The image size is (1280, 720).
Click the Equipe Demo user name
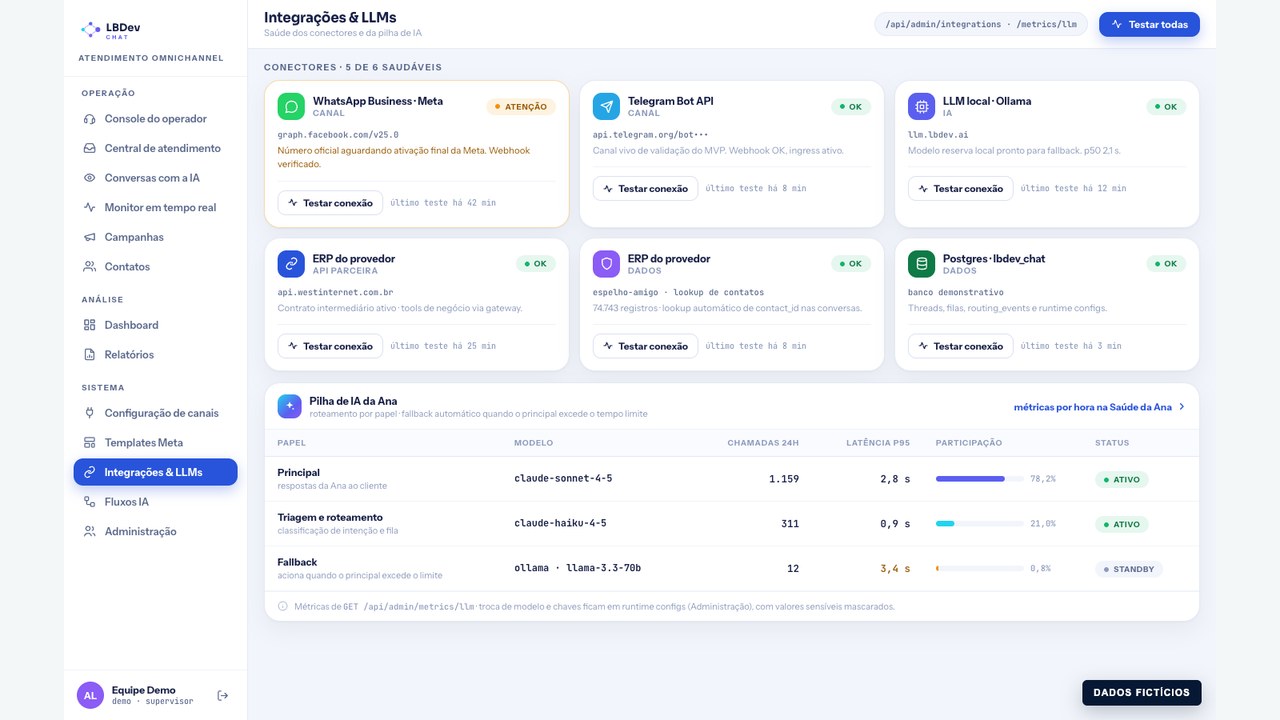coord(143,690)
